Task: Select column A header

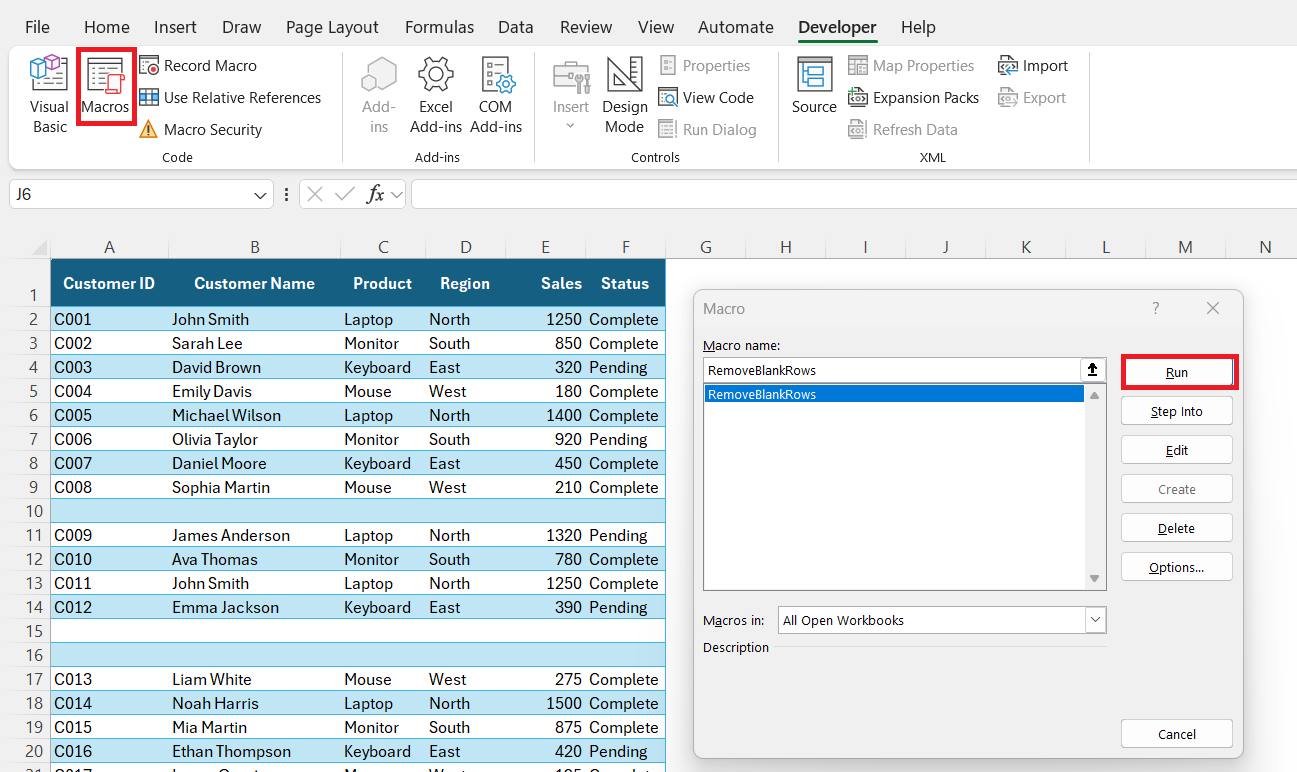Action: pos(109,247)
